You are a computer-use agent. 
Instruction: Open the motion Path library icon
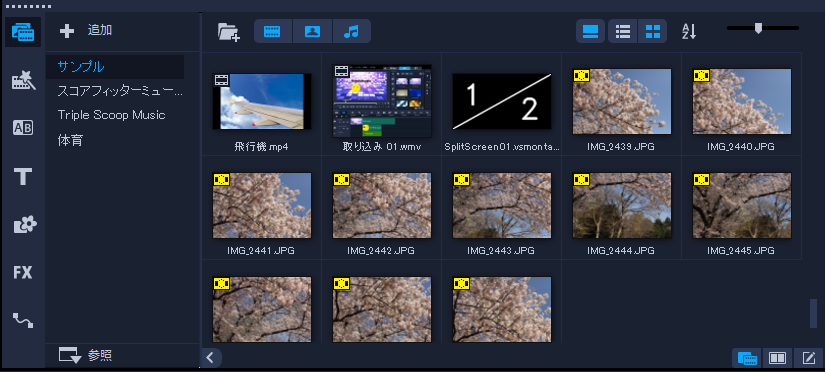23,320
